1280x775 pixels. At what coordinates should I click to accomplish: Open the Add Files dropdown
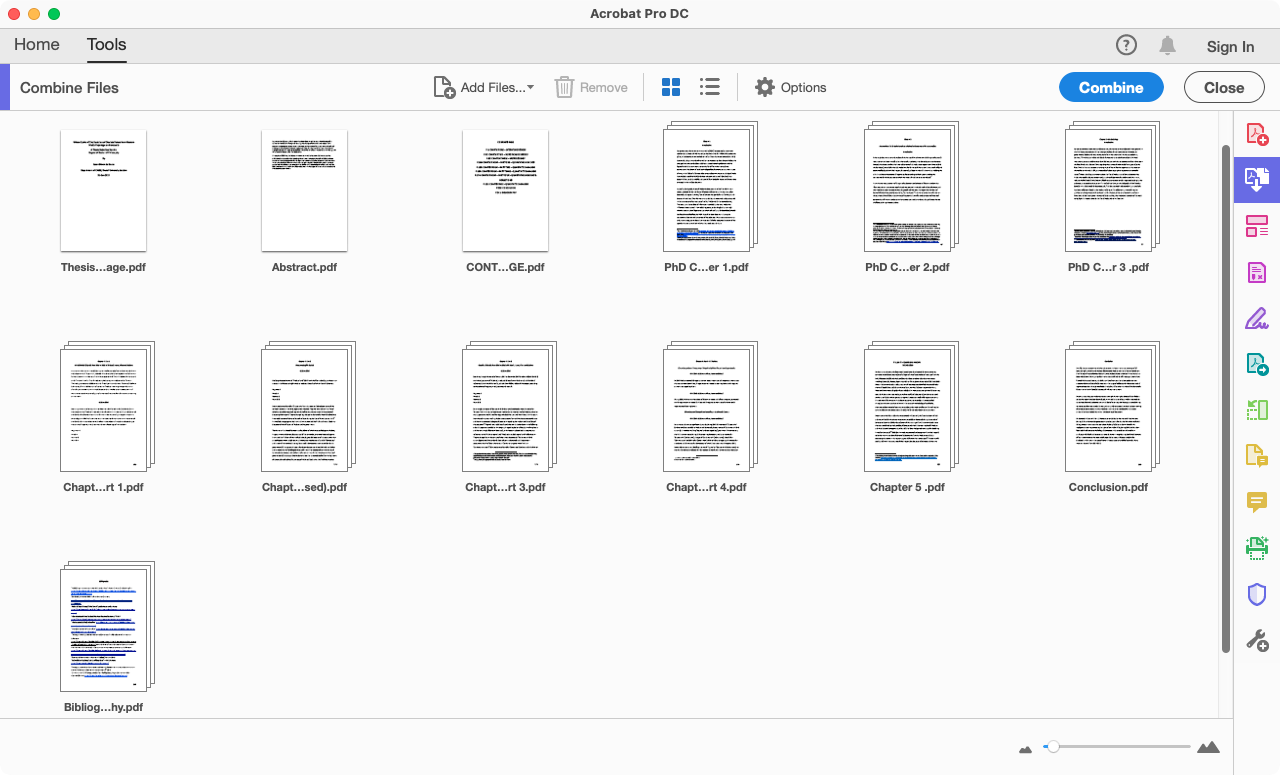[483, 87]
